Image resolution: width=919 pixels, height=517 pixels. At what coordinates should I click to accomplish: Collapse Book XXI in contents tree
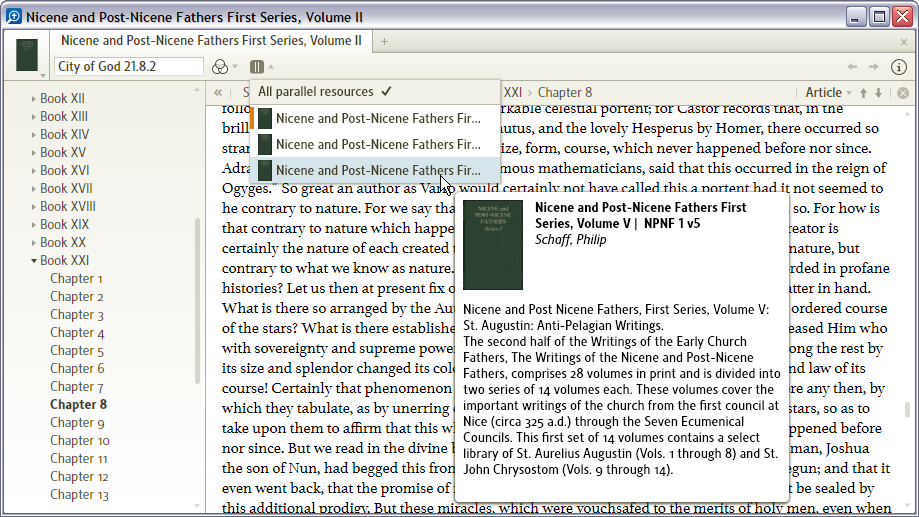33,261
